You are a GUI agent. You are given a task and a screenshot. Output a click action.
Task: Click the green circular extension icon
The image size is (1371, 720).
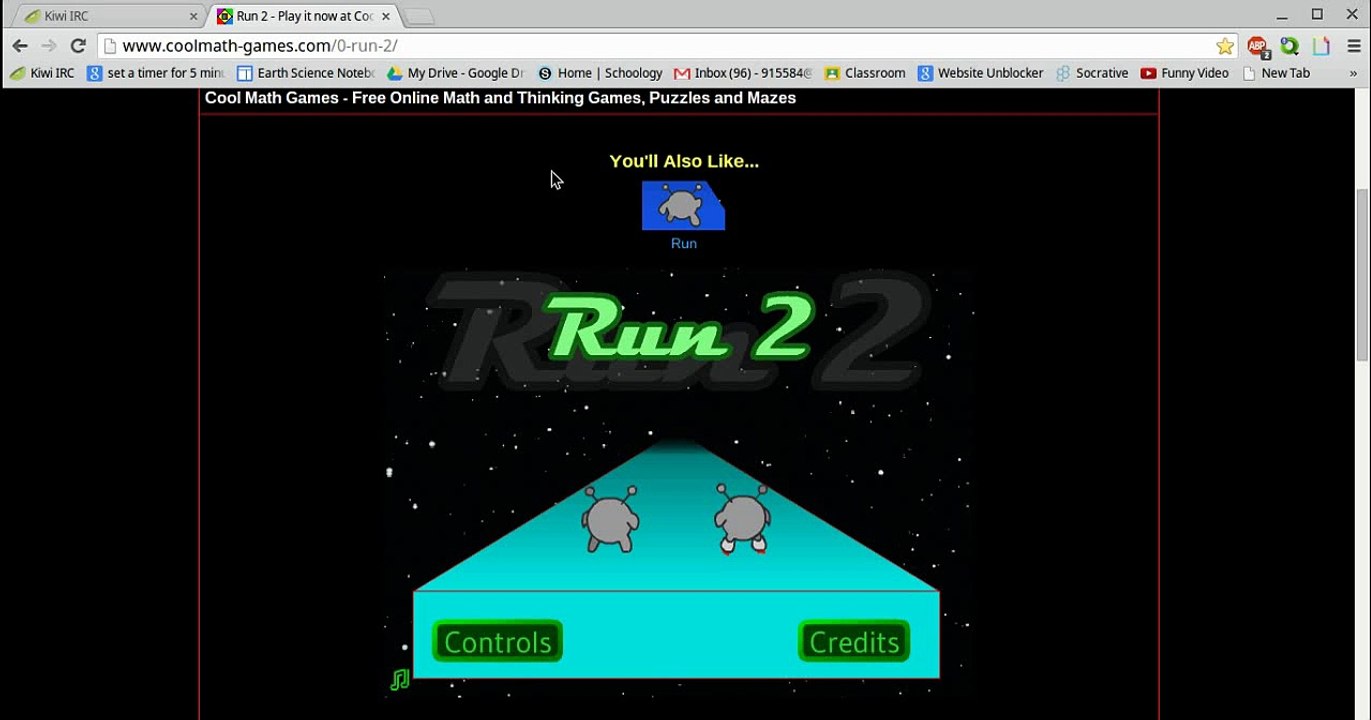click(1290, 46)
